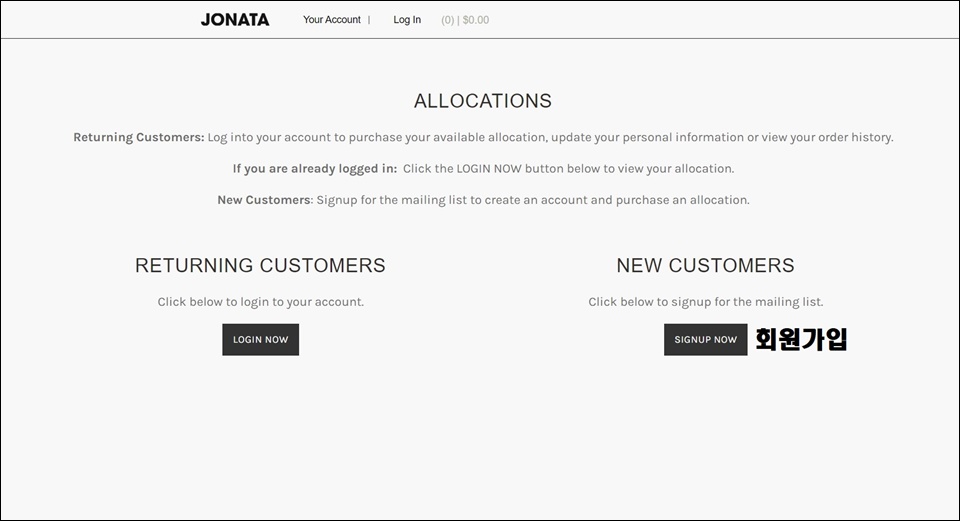Open the Your Account link
960x521 pixels.
coord(332,20)
